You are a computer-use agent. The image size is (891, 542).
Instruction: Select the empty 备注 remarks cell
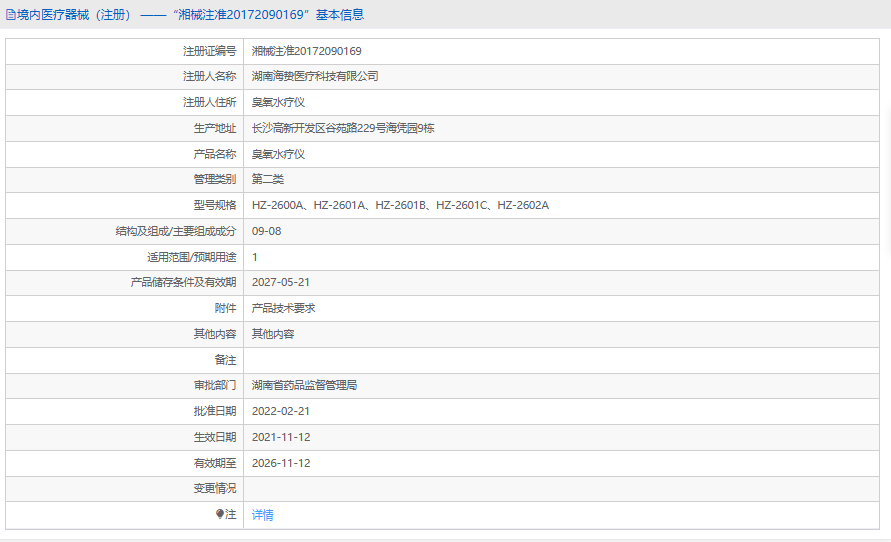(x=561, y=360)
